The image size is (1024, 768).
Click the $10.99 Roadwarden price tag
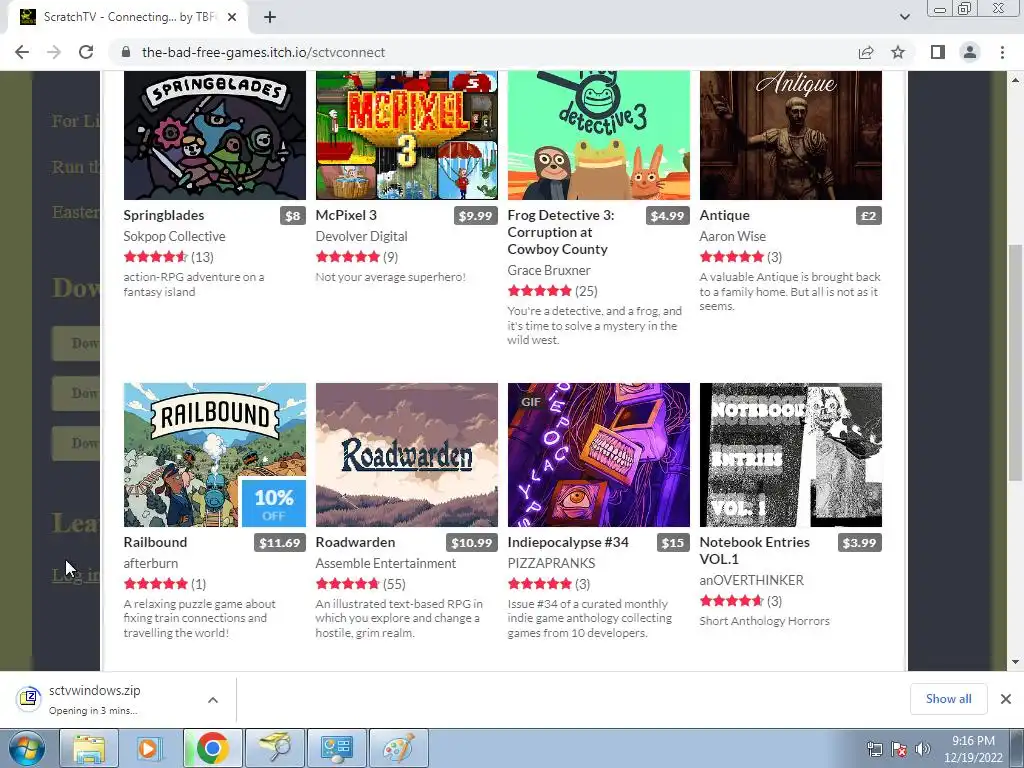pyautogui.click(x=472, y=543)
